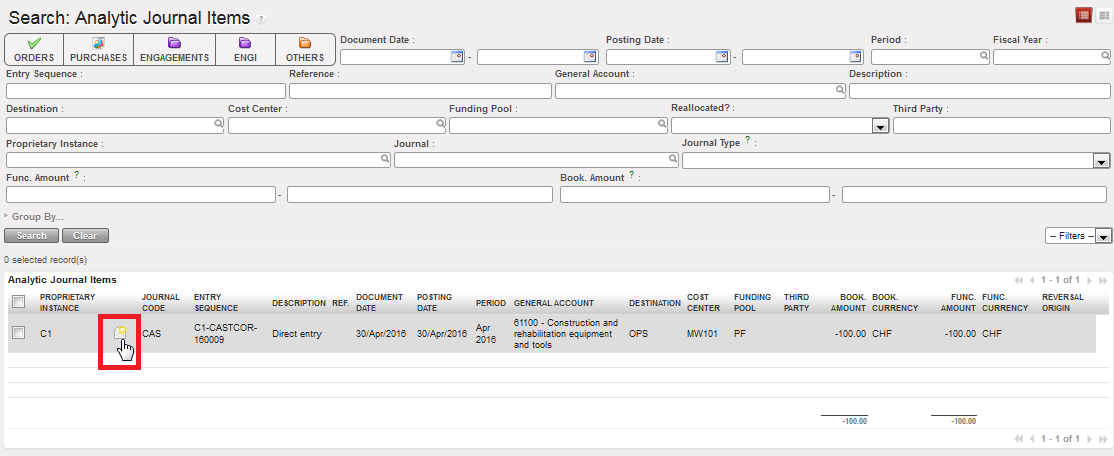Viewport: 1114px width, 456px height.
Task: Sort by the General Account column header
Action: (554, 303)
